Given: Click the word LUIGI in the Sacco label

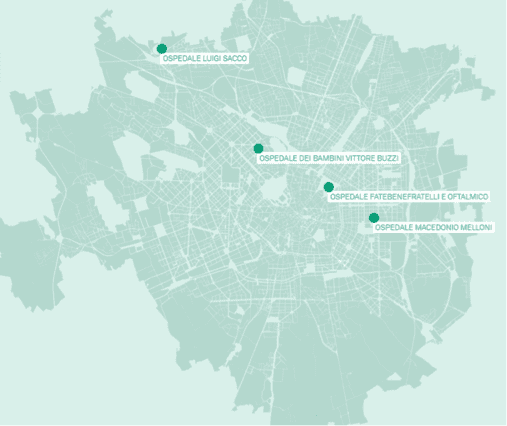Looking at the screenshot, I should click(212, 59).
